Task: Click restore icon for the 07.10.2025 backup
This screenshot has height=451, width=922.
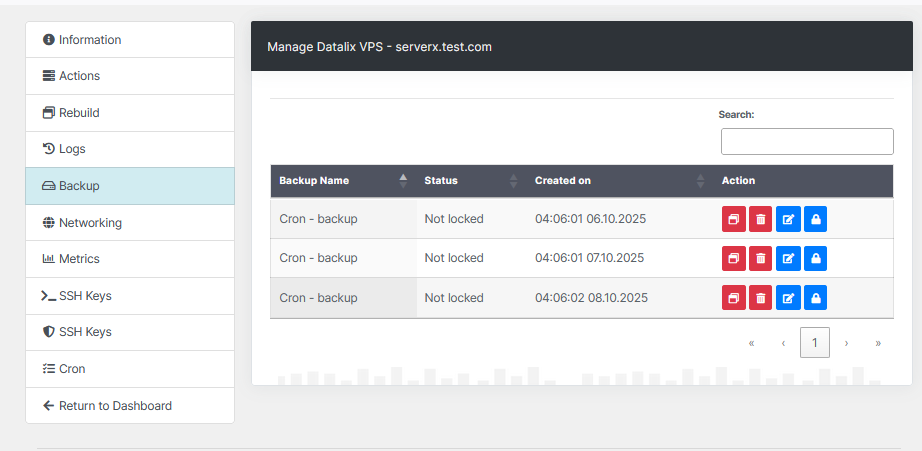Action: coord(733,258)
